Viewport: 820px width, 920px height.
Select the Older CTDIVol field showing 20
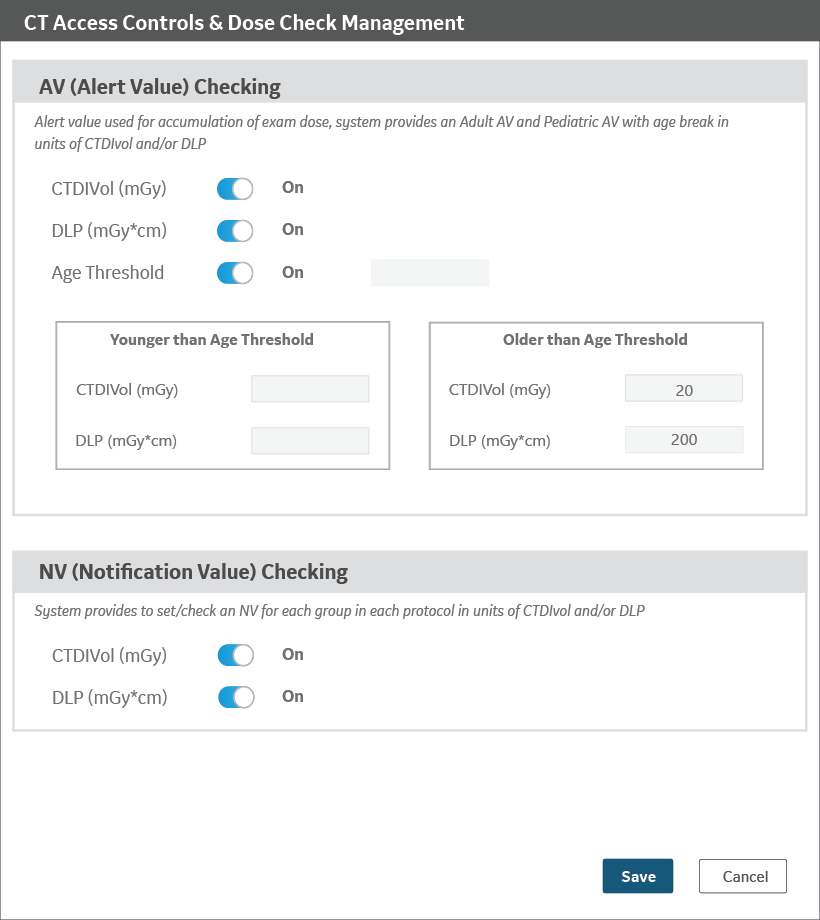[x=684, y=390]
